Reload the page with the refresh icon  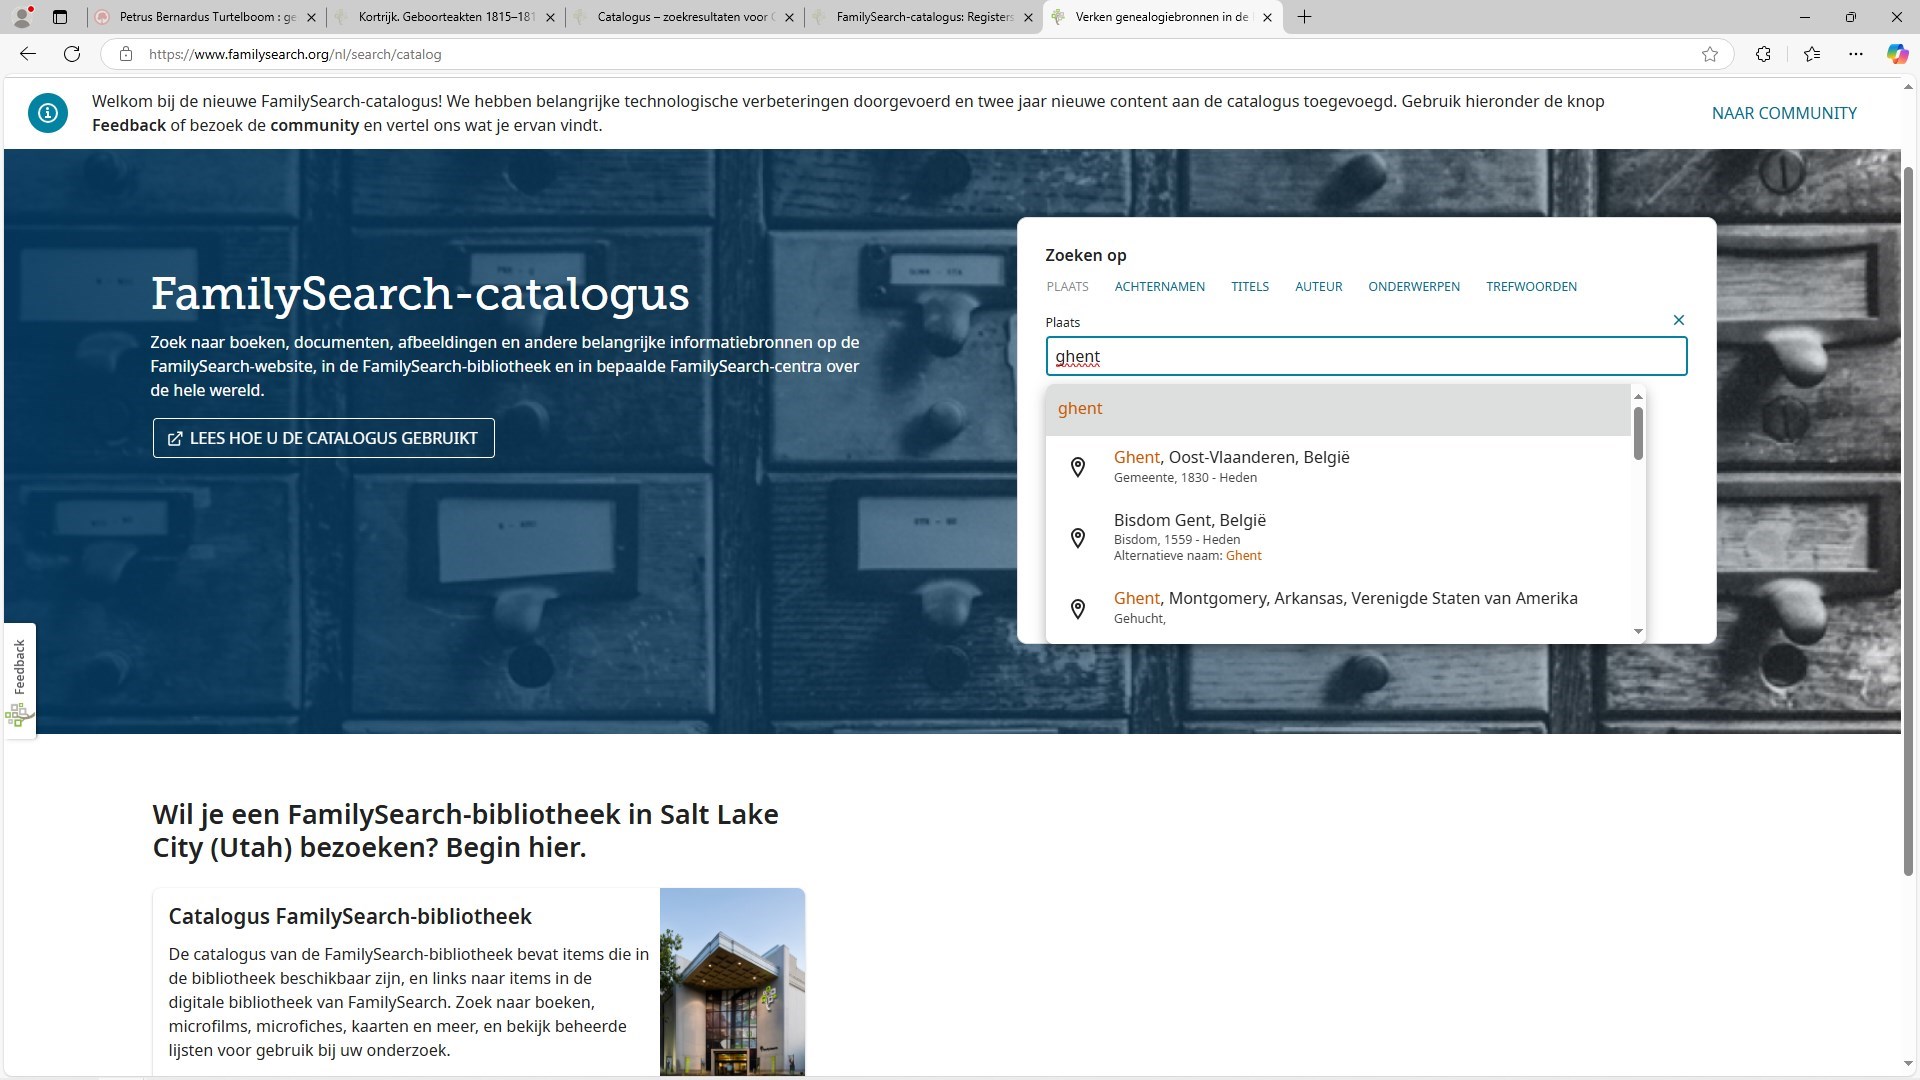(72, 54)
